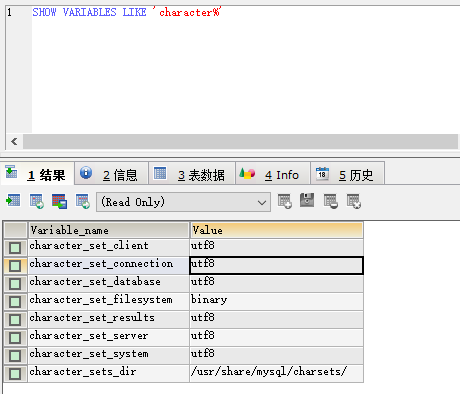
Task: Click the save changes floppy disk icon
Action: [307, 200]
